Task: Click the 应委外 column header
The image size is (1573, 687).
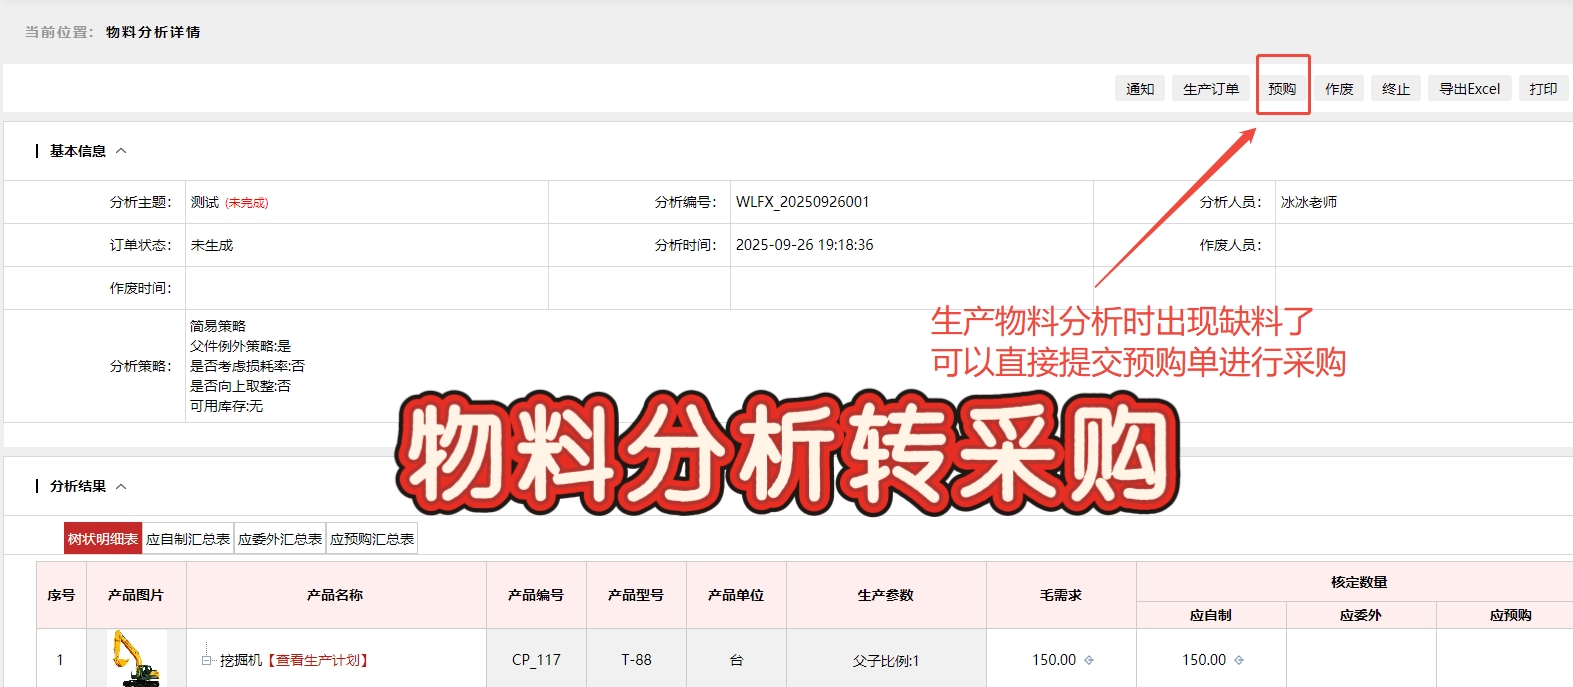Action: pos(1361,615)
